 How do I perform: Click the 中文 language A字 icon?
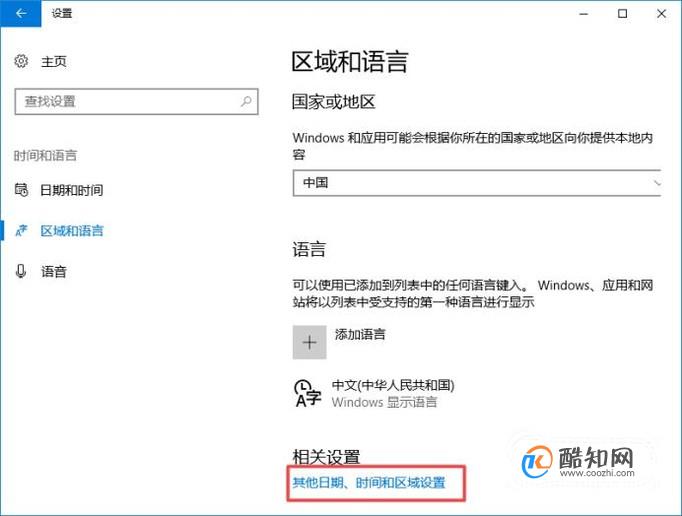point(308,393)
